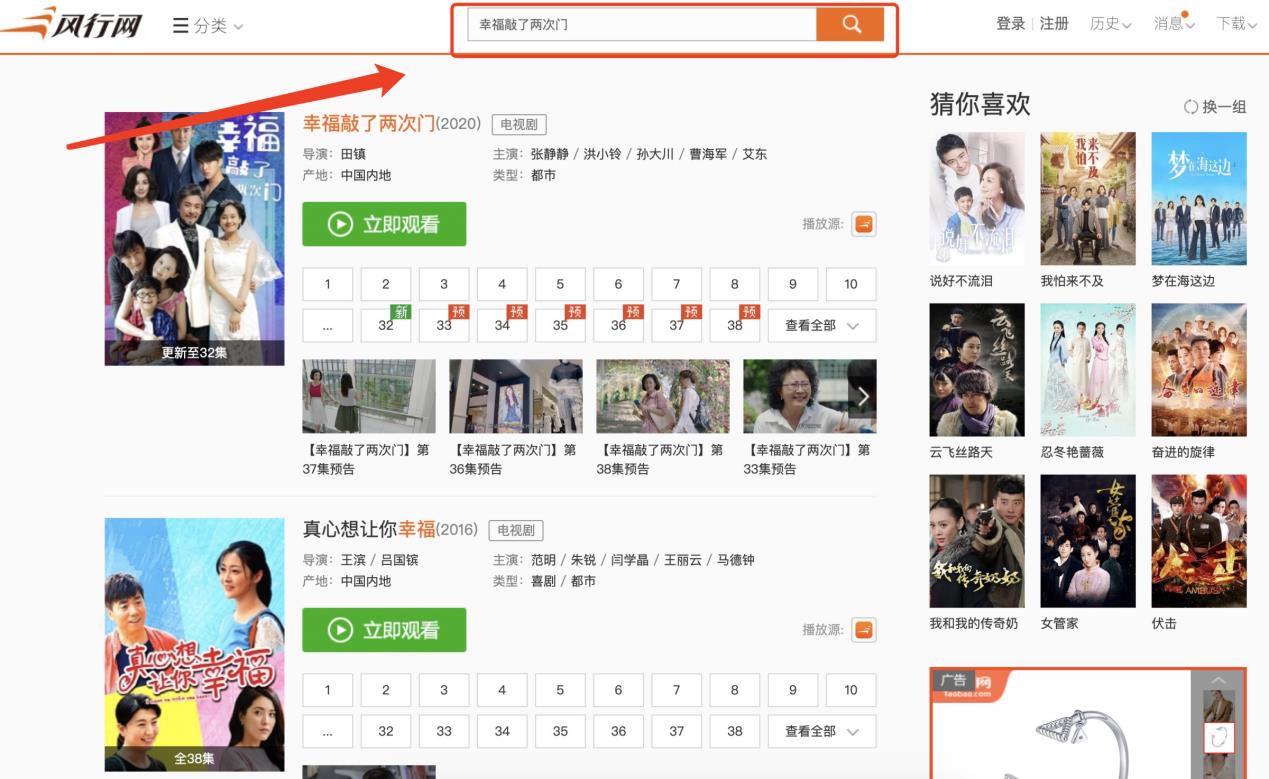Select preview episode 35 of 幸福敲了两次门
Image resolution: width=1269 pixels, height=779 pixels.
click(560, 326)
